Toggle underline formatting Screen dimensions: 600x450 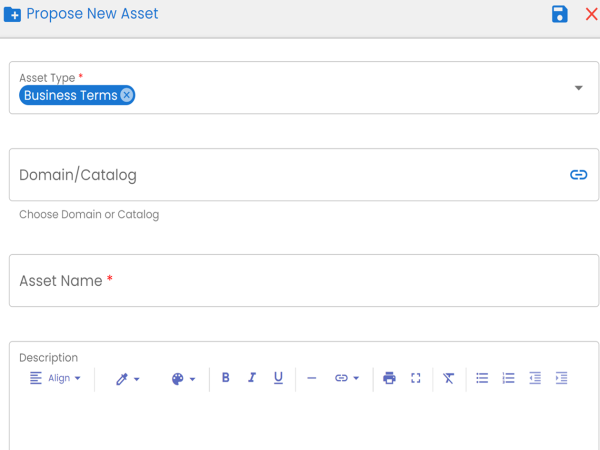coord(278,378)
